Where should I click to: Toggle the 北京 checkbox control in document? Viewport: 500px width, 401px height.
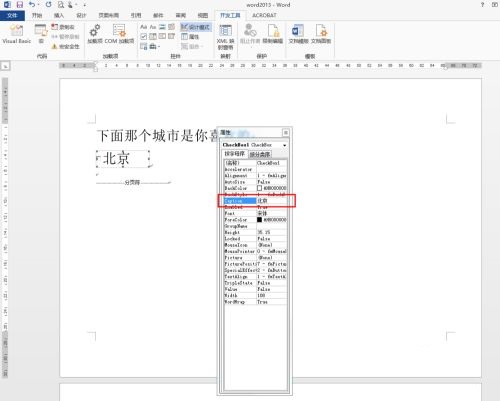tap(123, 159)
